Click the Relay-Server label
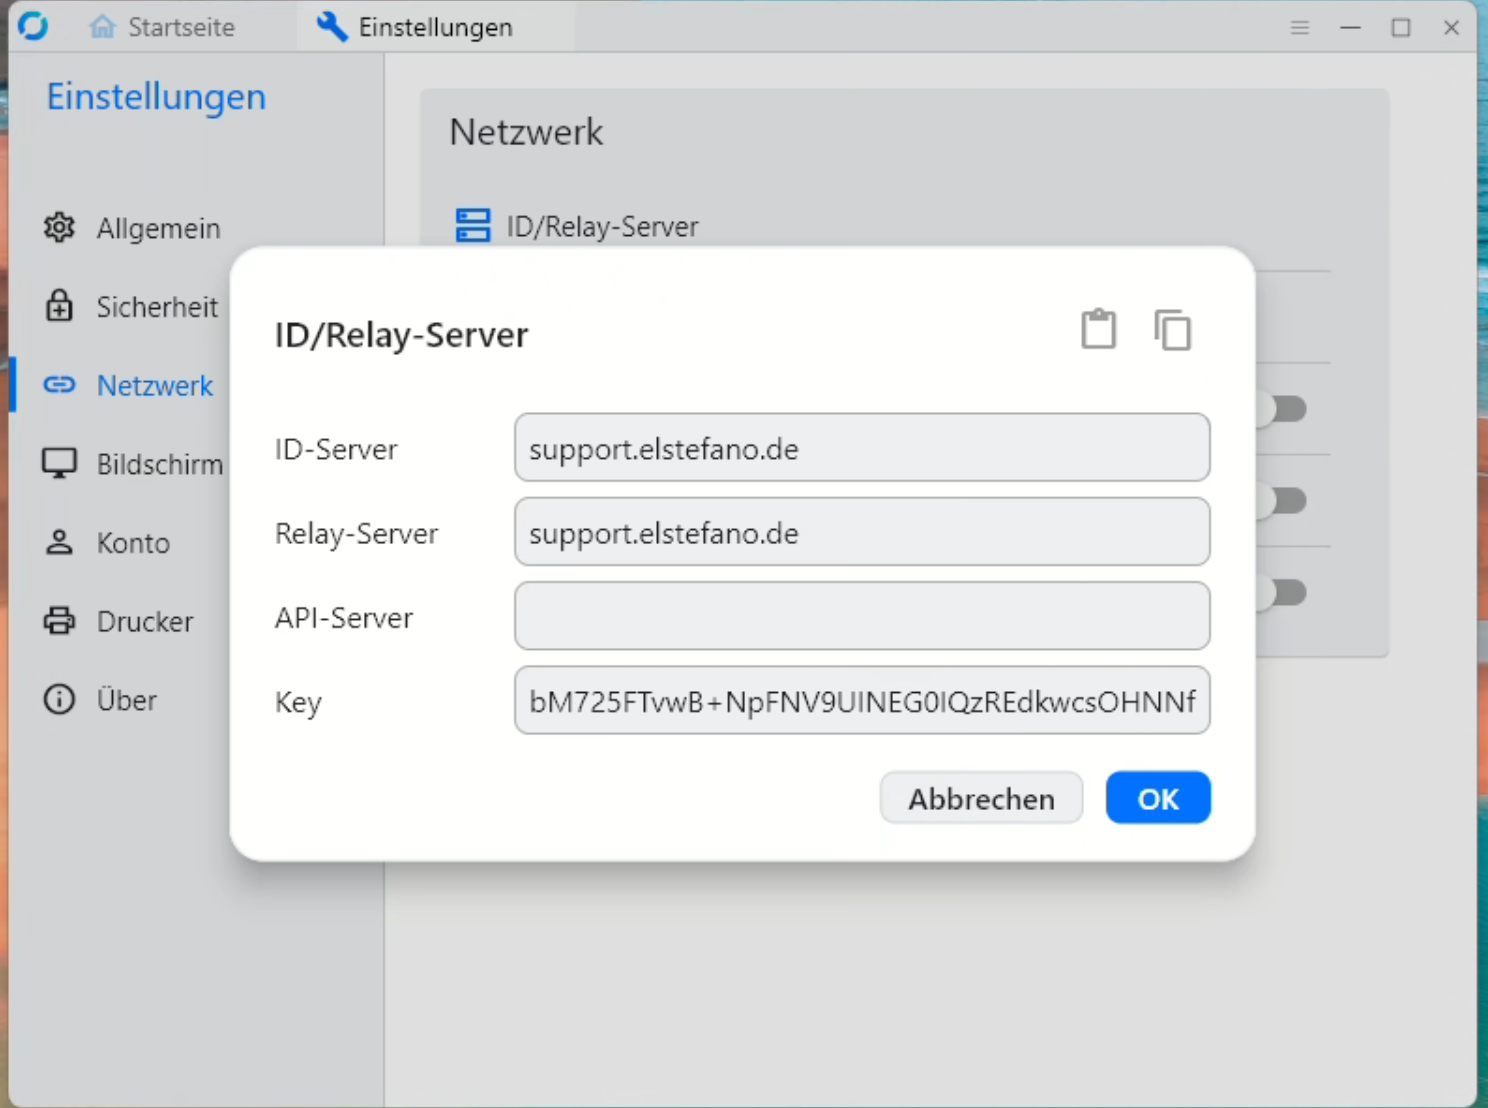Screen dimensions: 1488x1108 coord(357,533)
